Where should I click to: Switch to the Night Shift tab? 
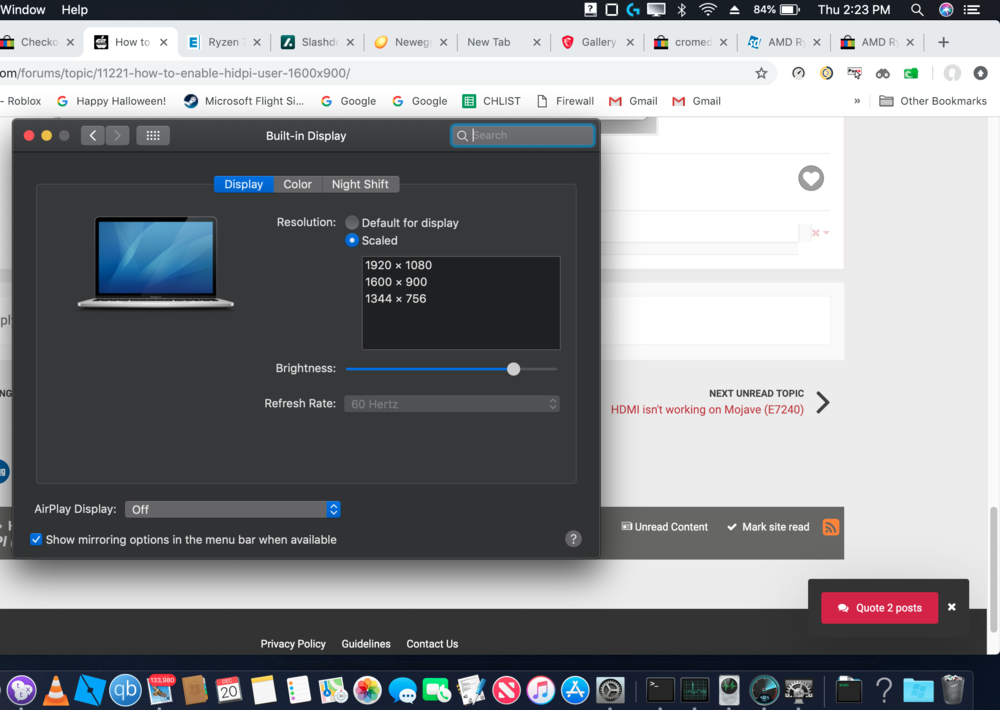pyautogui.click(x=360, y=184)
